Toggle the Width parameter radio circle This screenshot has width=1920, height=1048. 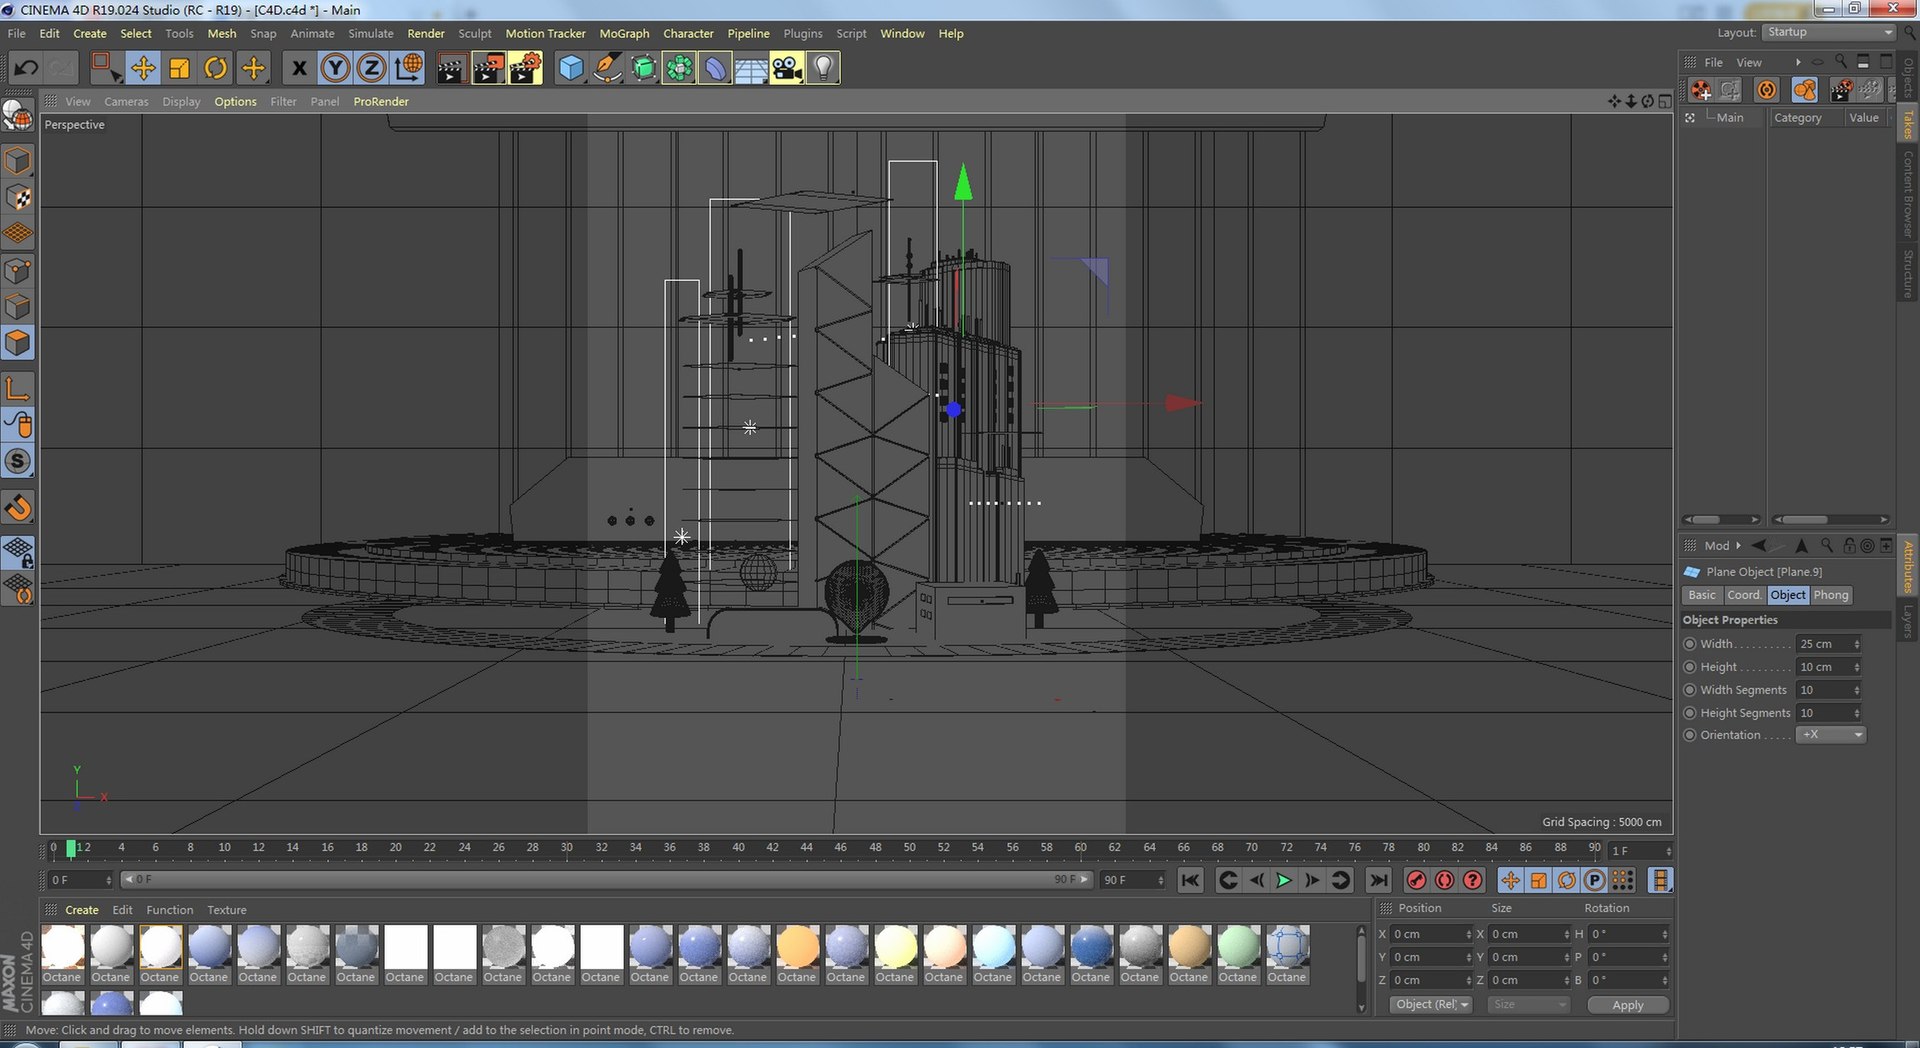[1690, 644]
